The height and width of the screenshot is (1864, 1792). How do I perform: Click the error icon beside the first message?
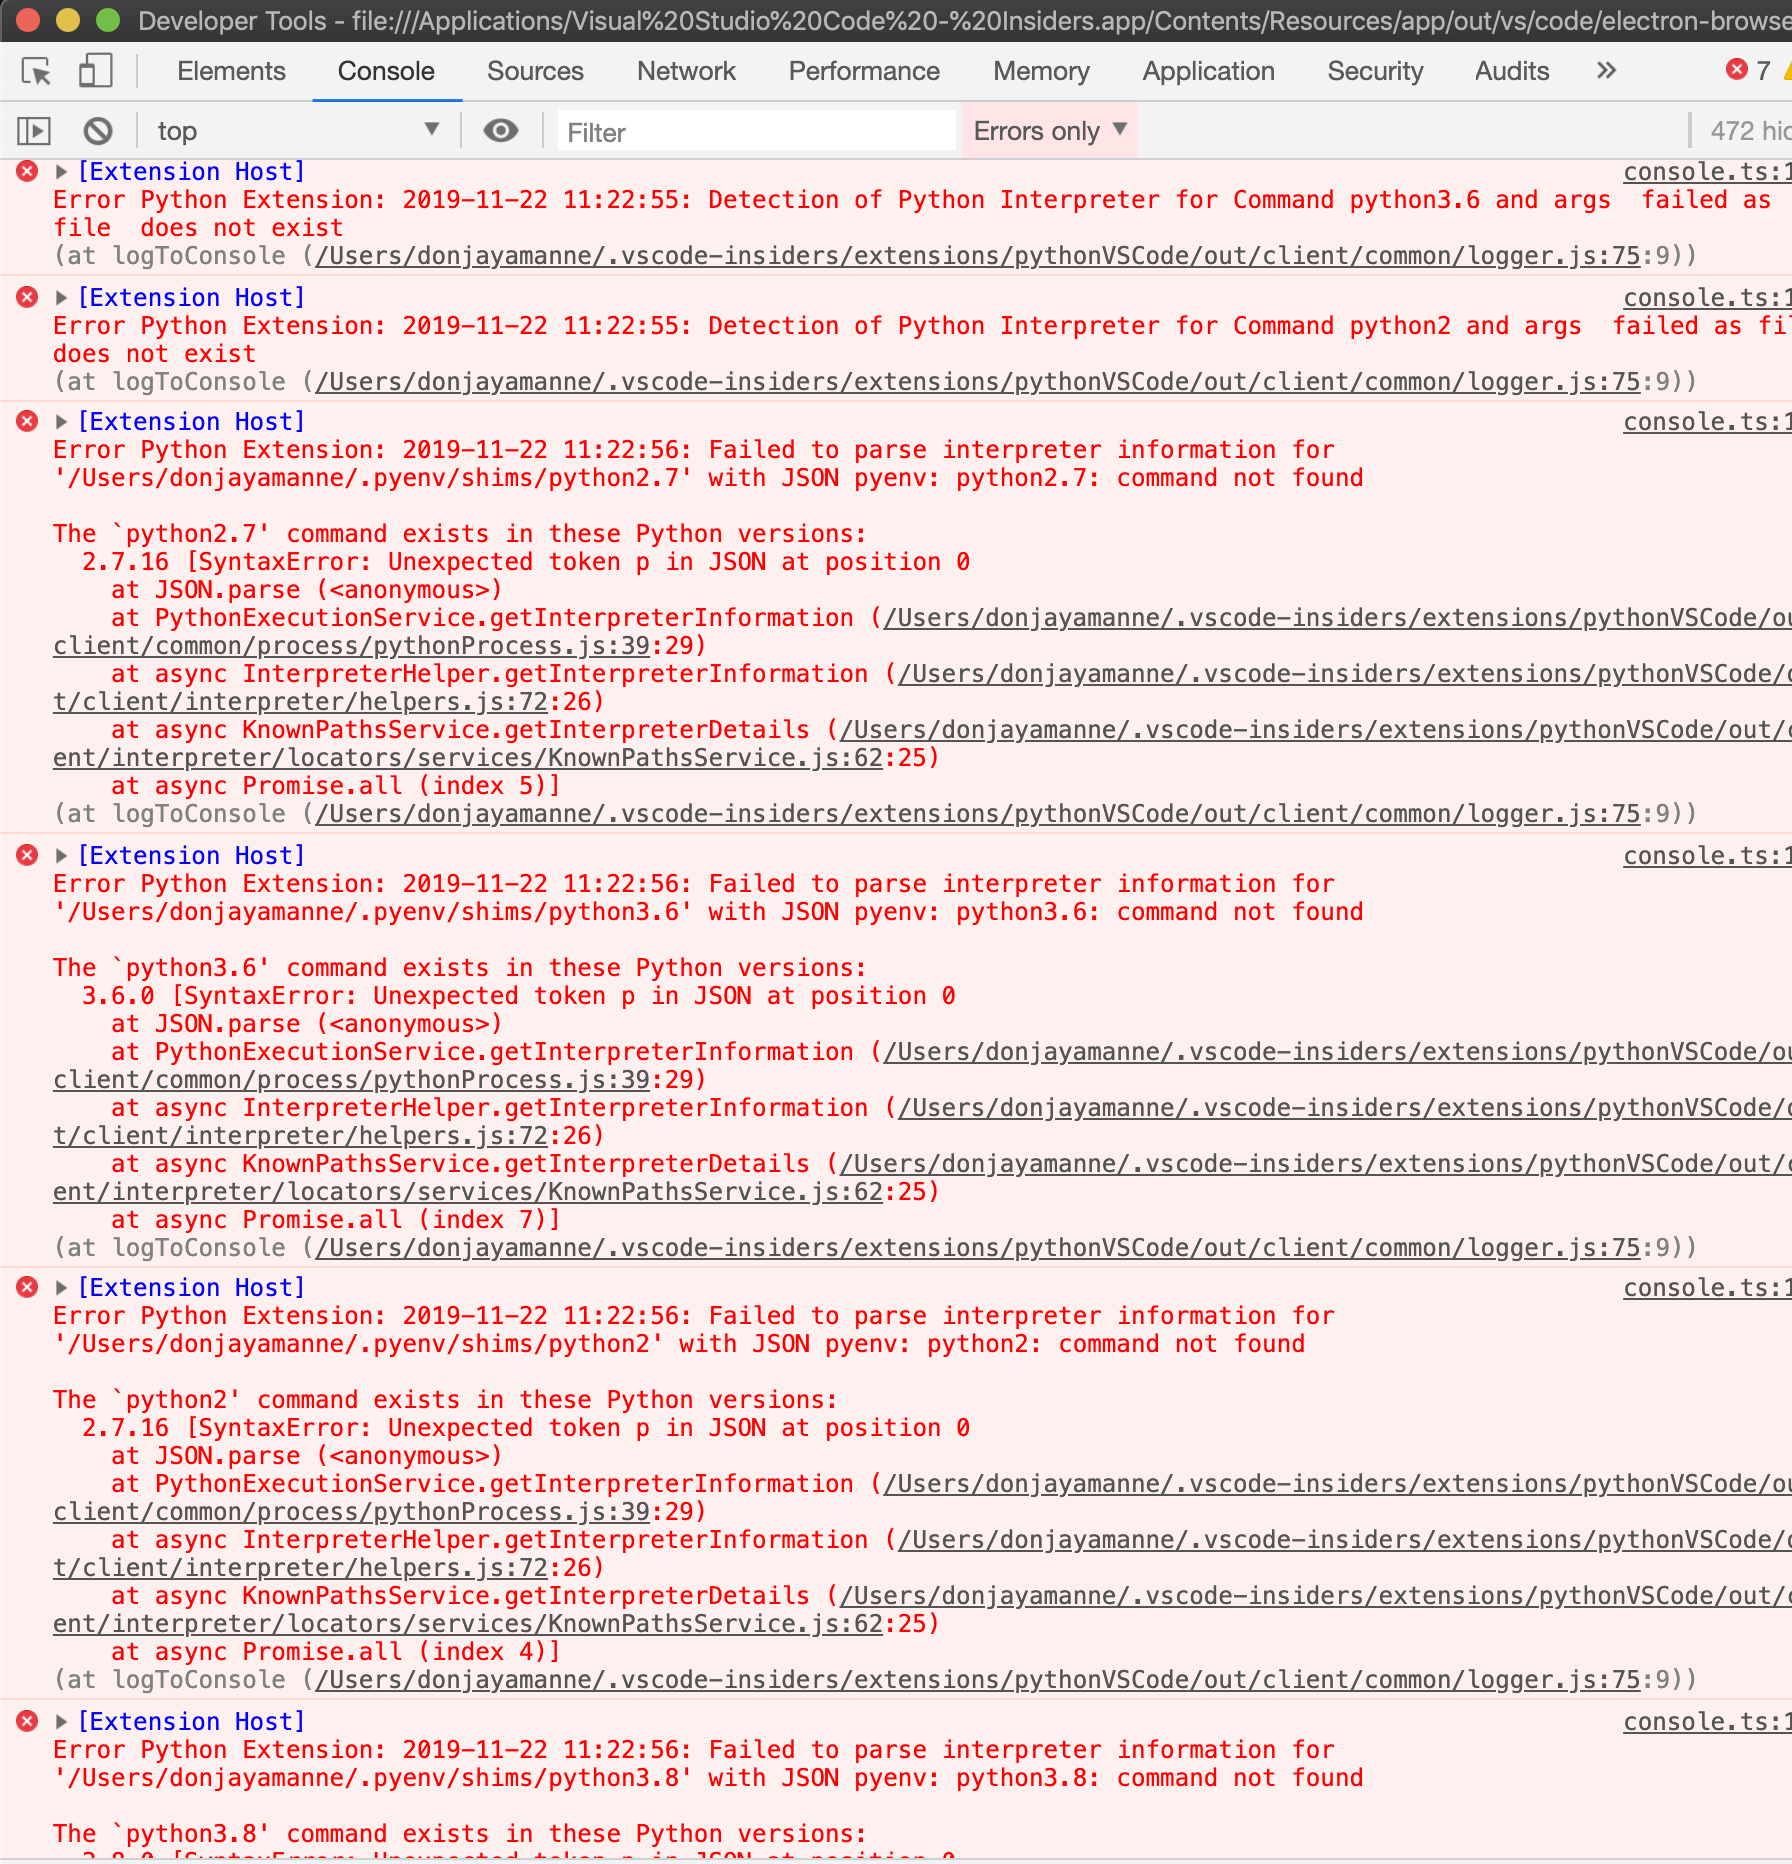click(x=25, y=170)
